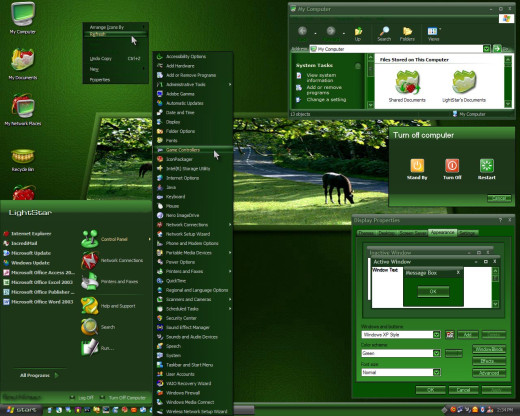
Task: Click the scroll down arrow in files pane
Action: [x=508, y=104]
